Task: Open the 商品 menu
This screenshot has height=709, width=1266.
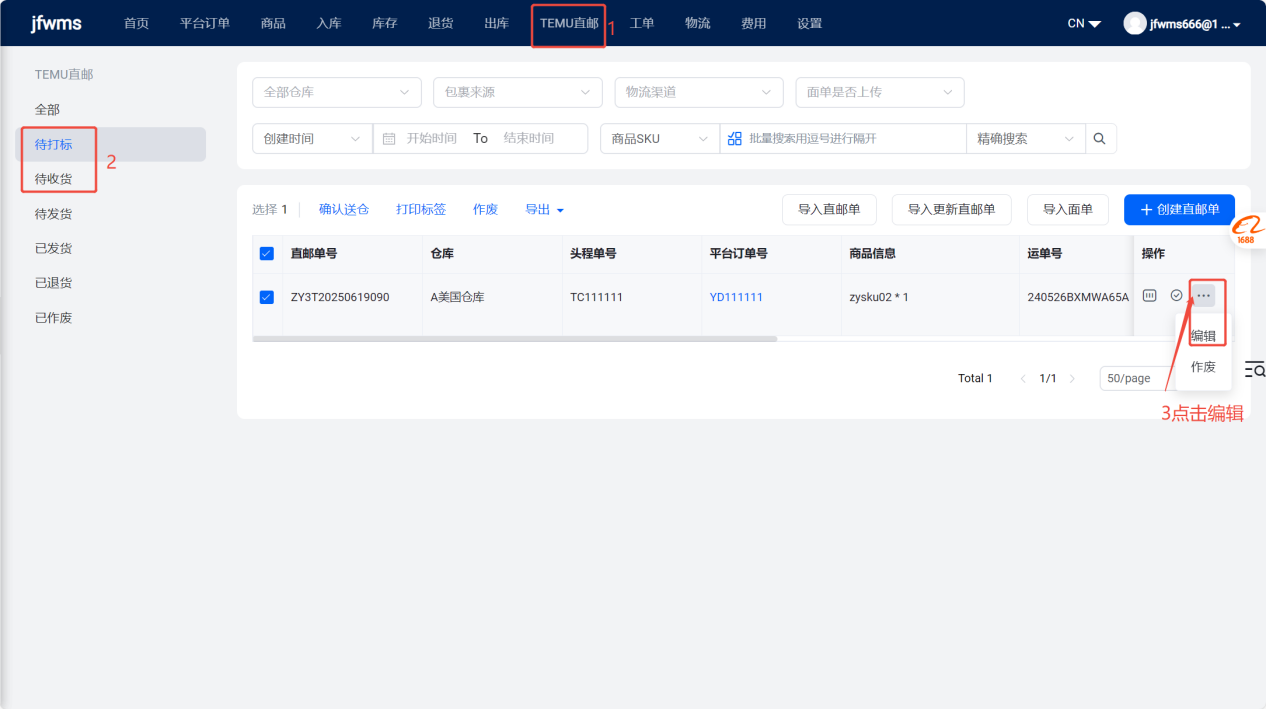Action: coord(273,23)
